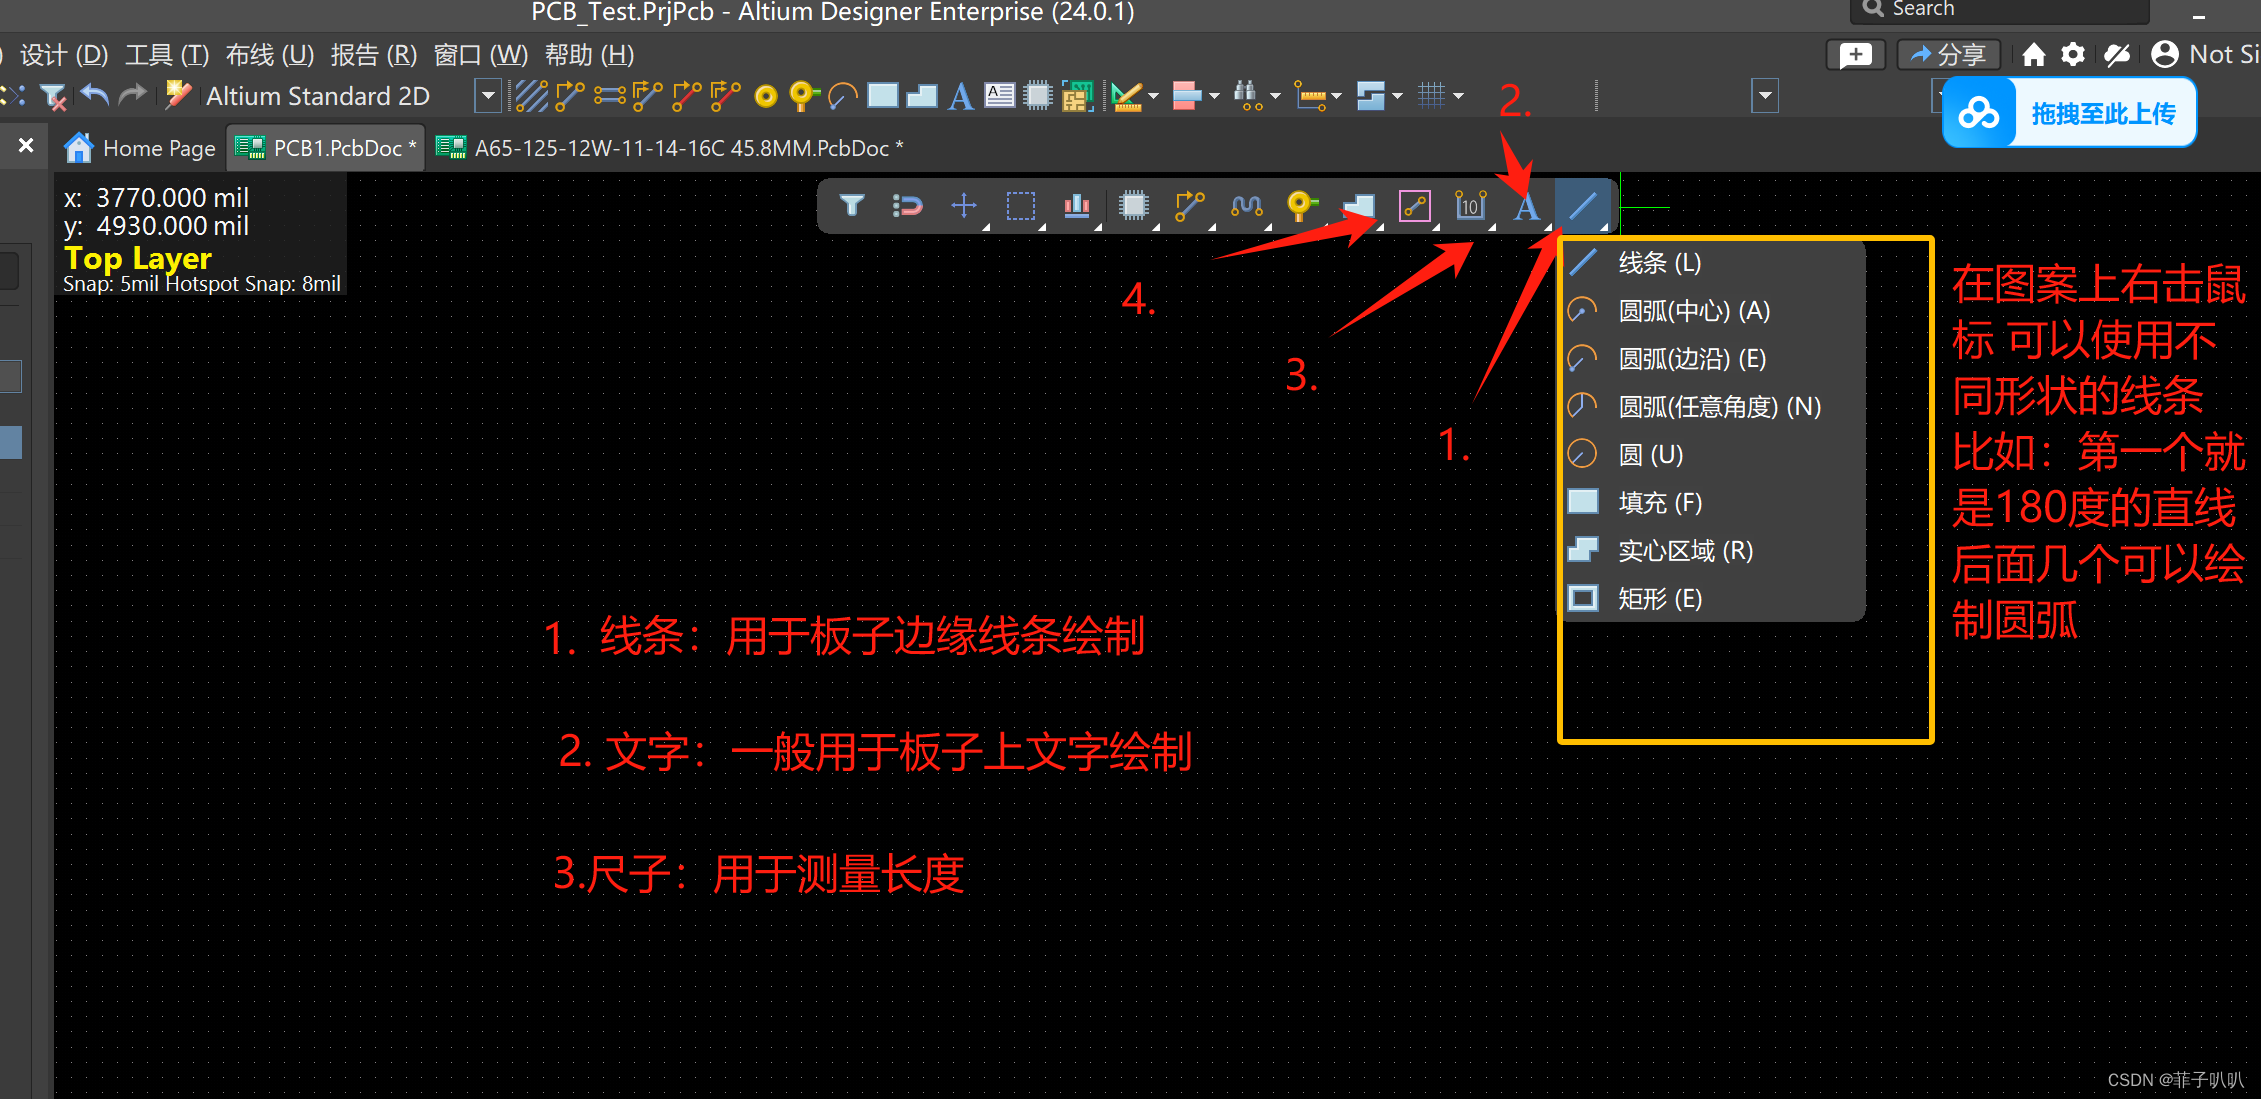Click the place via icon in active bar
2261x1099 pixels.
coord(1301,206)
